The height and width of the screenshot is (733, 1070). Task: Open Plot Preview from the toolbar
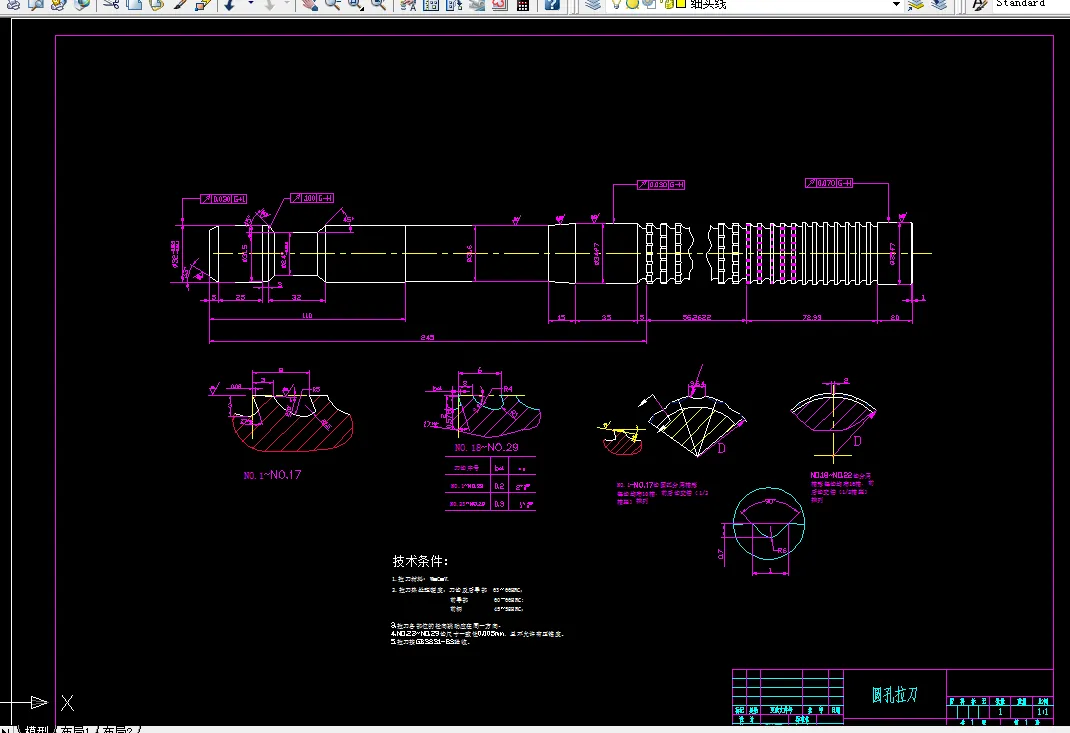click(35, 4)
